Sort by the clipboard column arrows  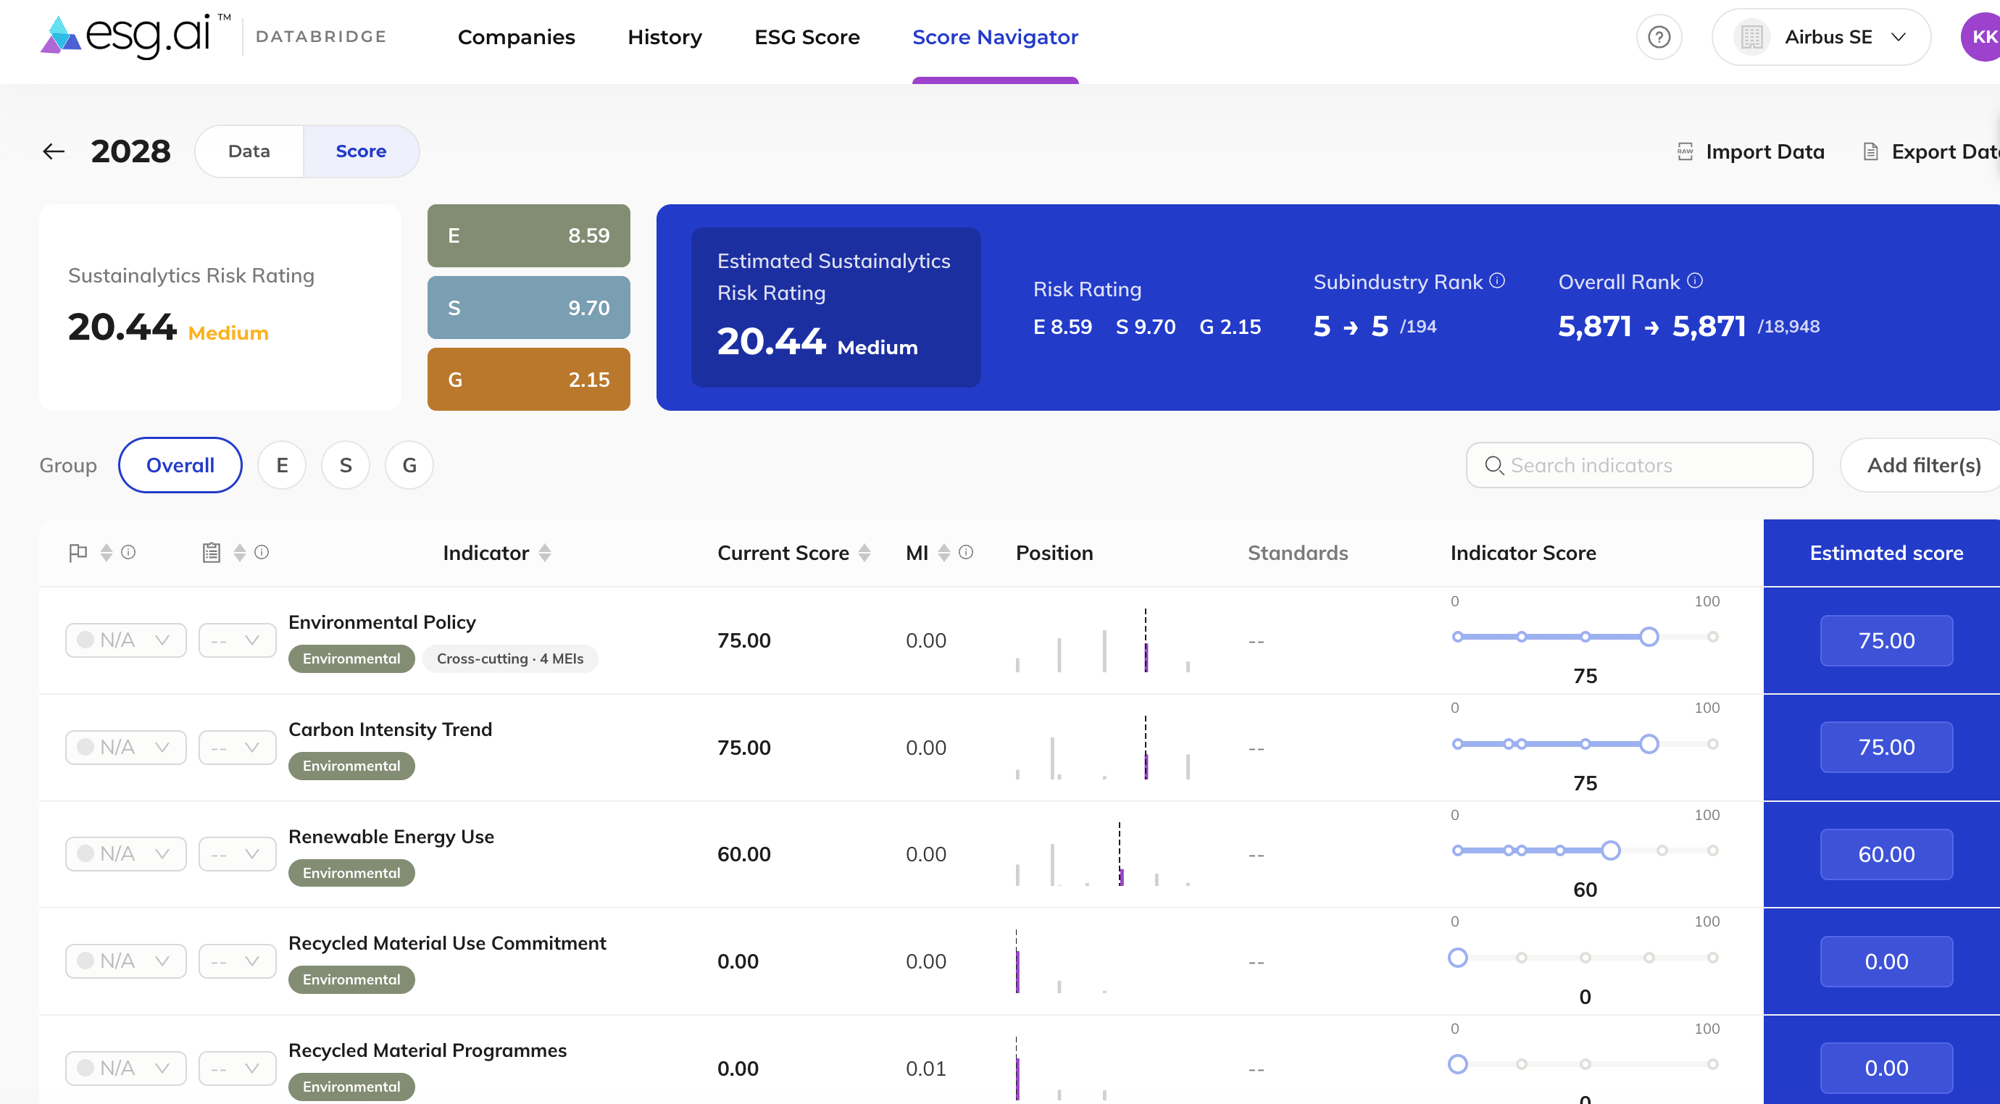(239, 552)
